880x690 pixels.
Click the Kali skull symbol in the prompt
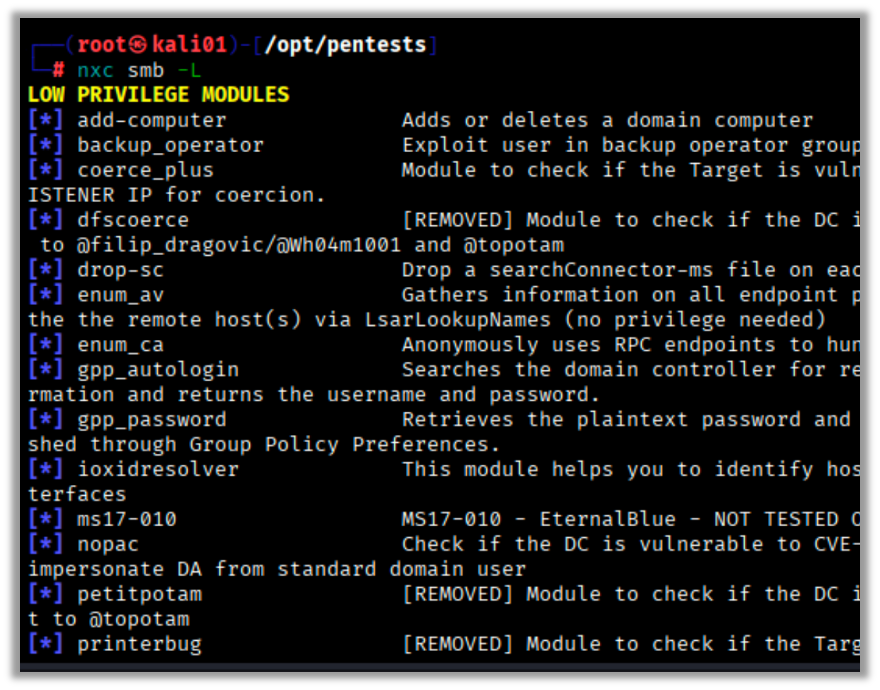tap(140, 45)
